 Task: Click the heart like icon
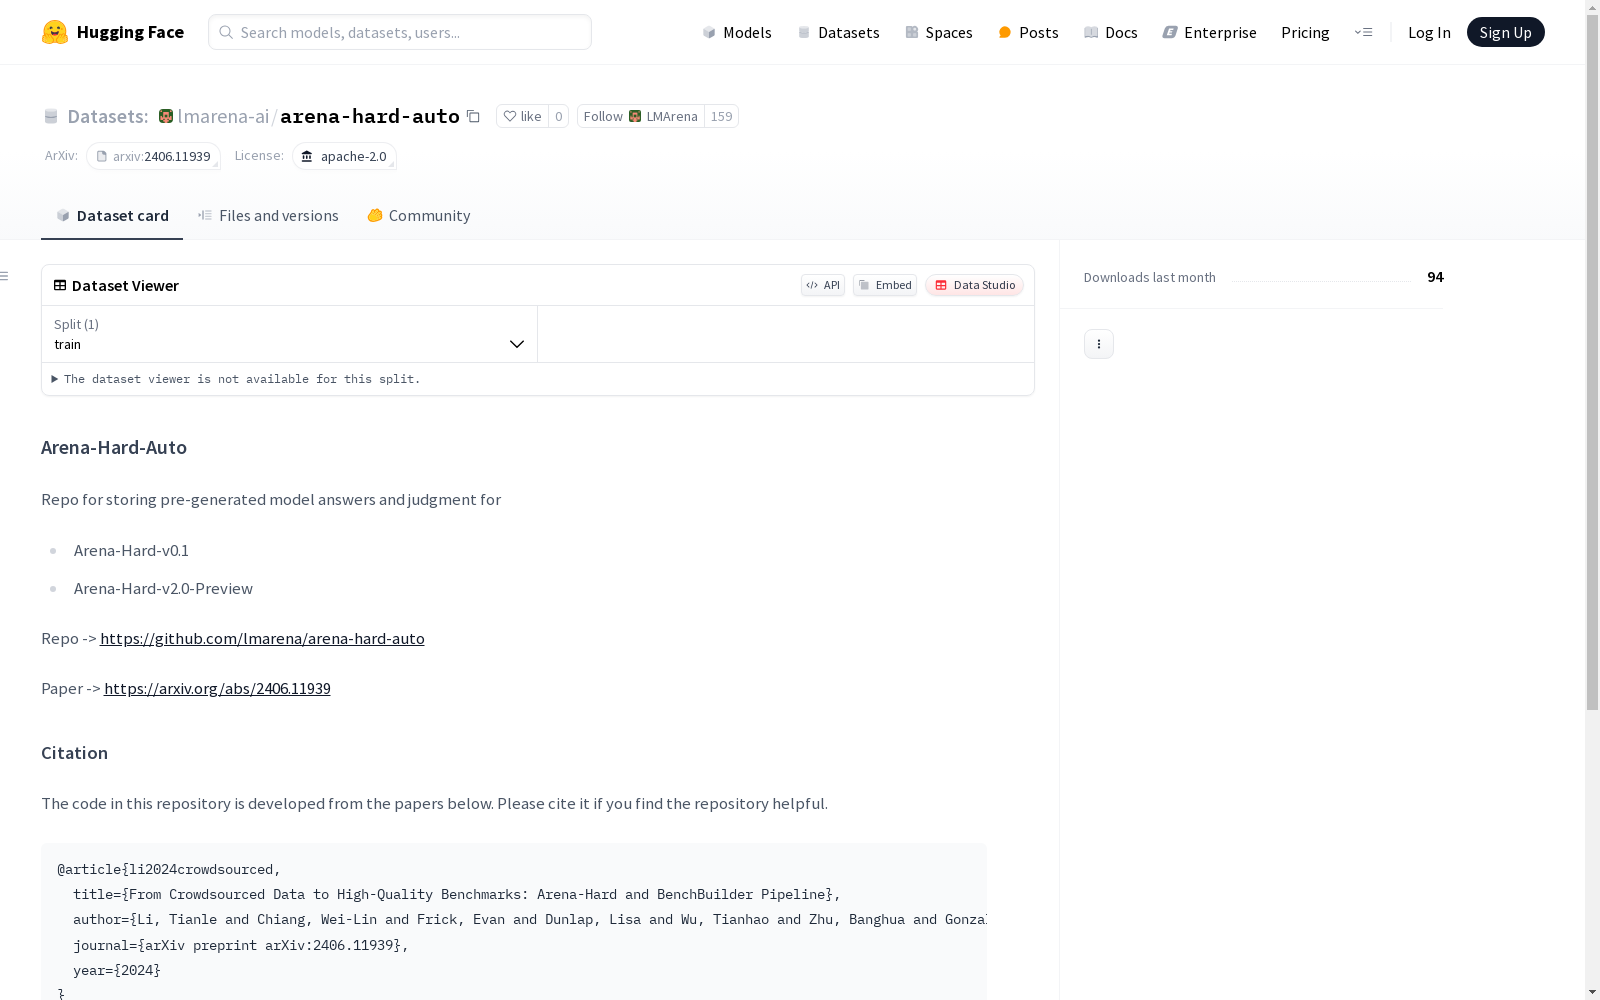pyautogui.click(x=510, y=116)
